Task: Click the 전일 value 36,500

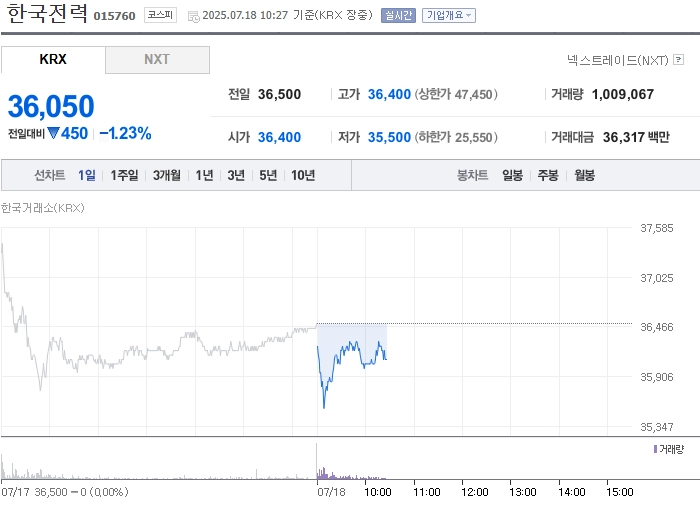Action: coord(279,94)
